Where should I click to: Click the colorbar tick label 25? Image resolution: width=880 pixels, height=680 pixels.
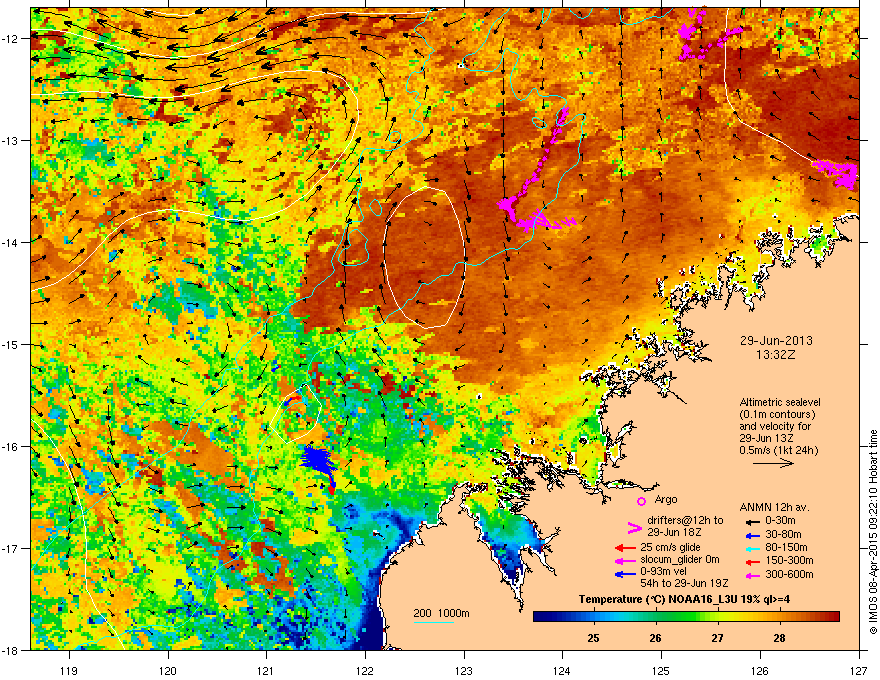(x=594, y=638)
